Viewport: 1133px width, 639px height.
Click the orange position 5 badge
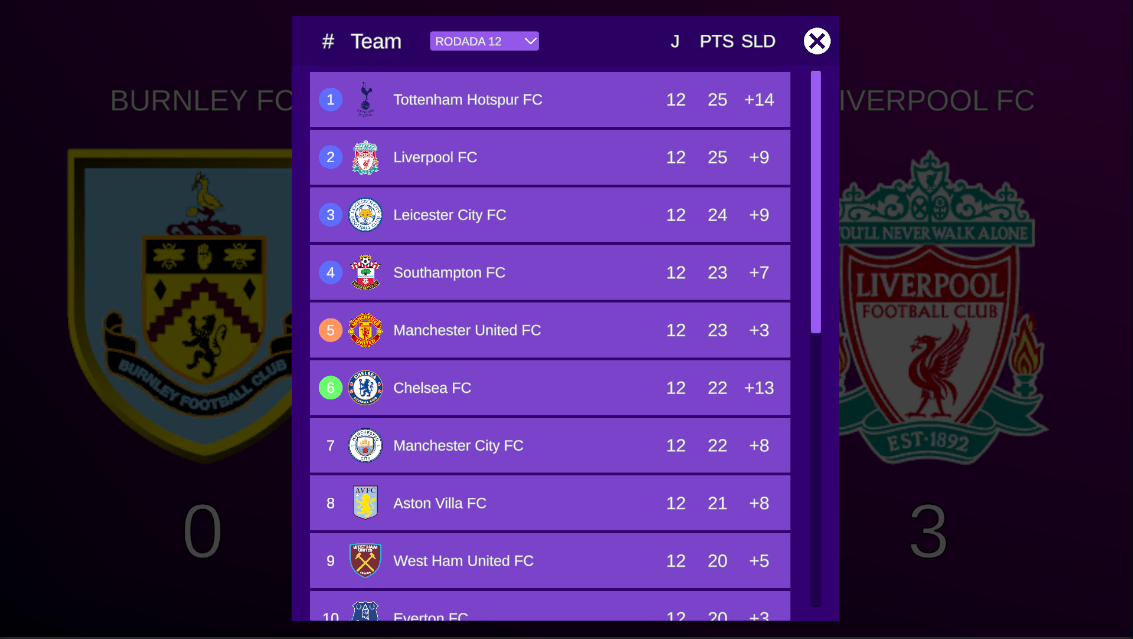[331, 330]
